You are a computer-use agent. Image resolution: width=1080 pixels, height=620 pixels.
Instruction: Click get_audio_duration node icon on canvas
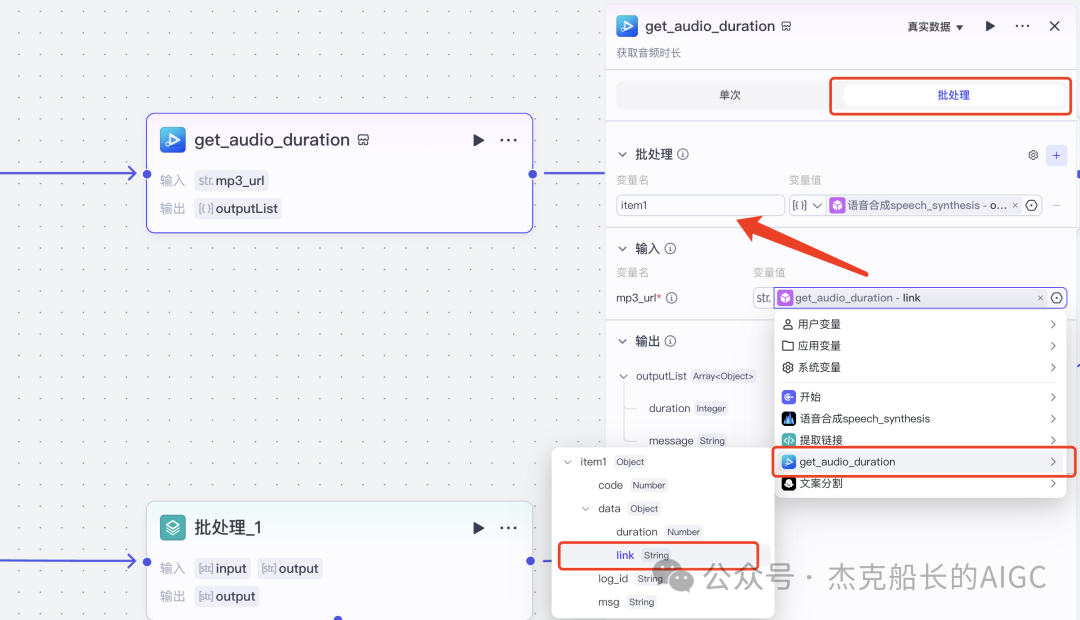(173, 140)
